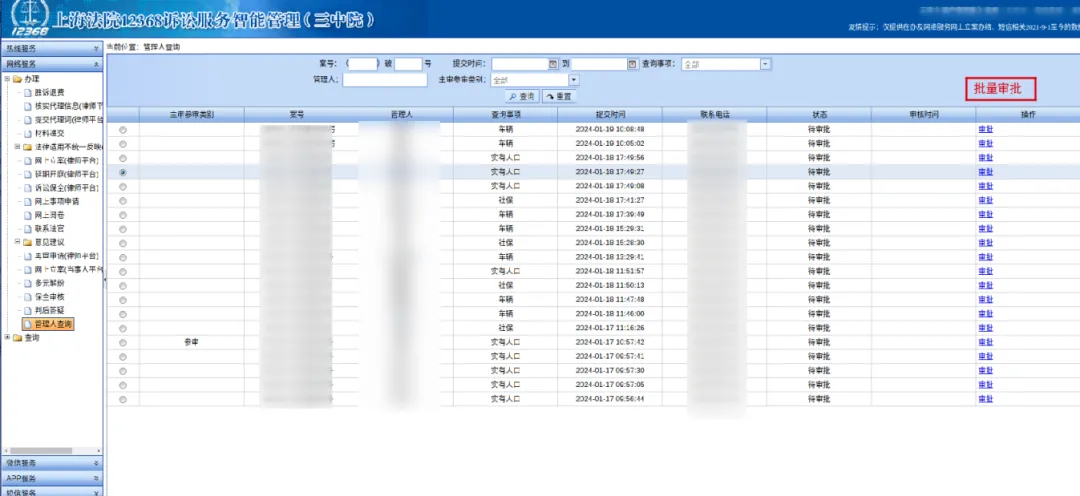Open calendar picker for 提交时间 start date
Viewport: 1080px width, 496px height.
click(552, 64)
